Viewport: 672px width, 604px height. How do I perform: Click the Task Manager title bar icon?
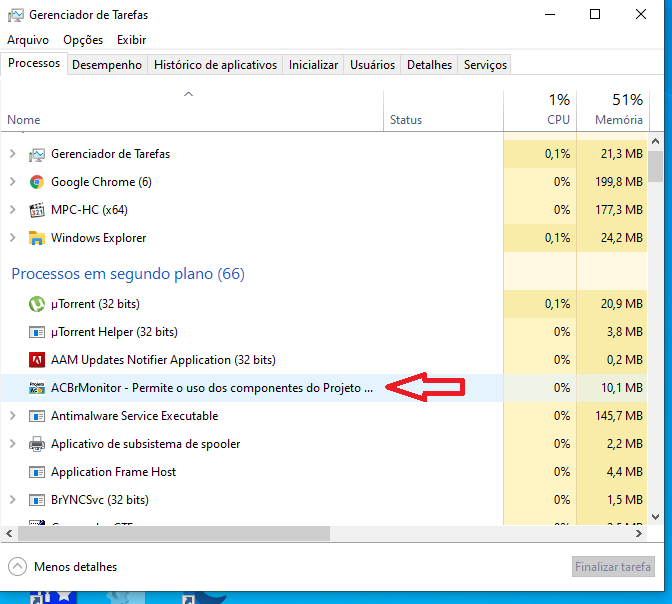15,15
